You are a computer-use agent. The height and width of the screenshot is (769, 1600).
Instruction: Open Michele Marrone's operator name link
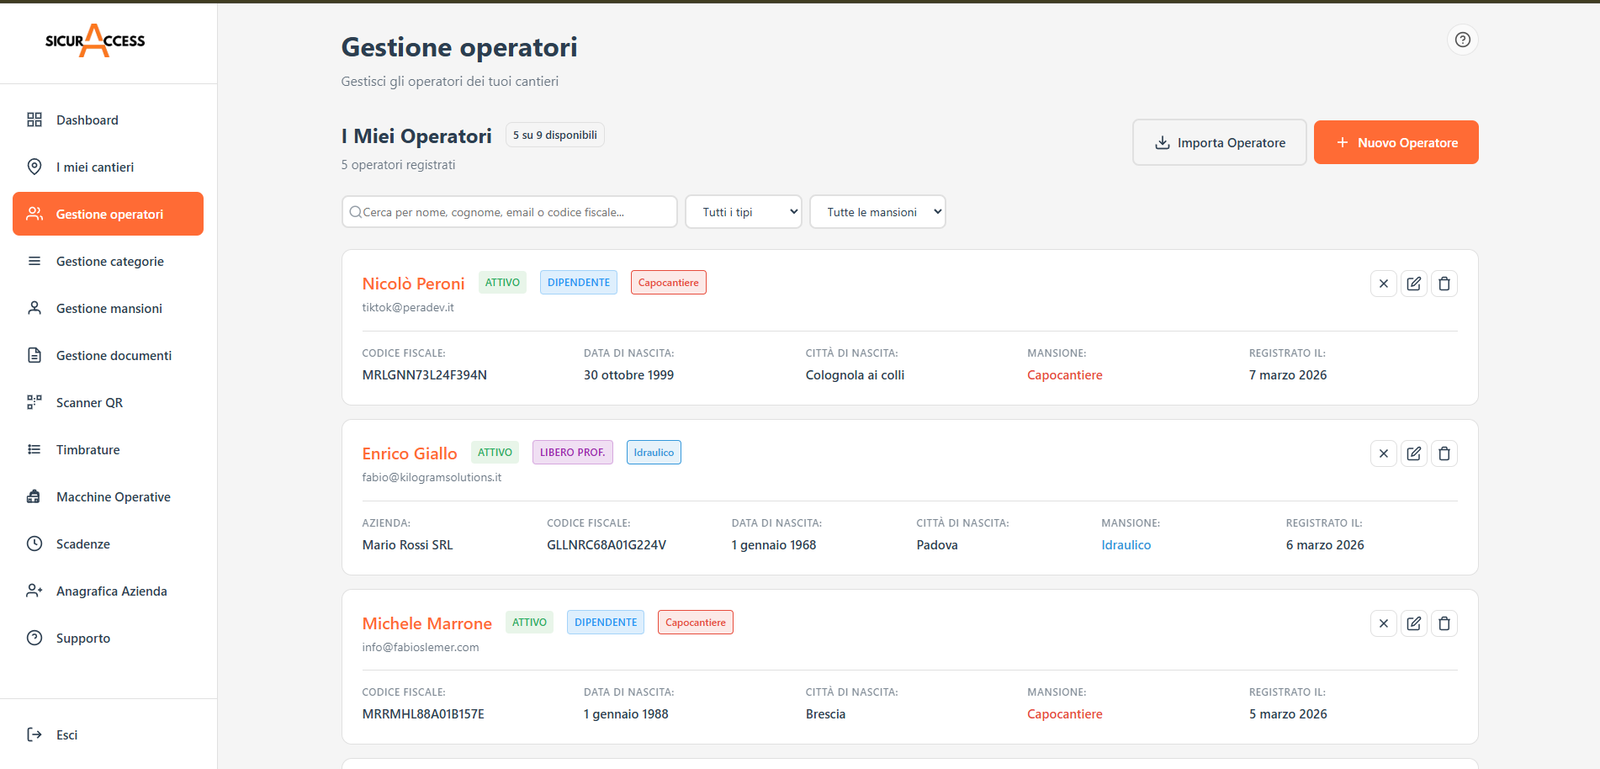point(427,624)
